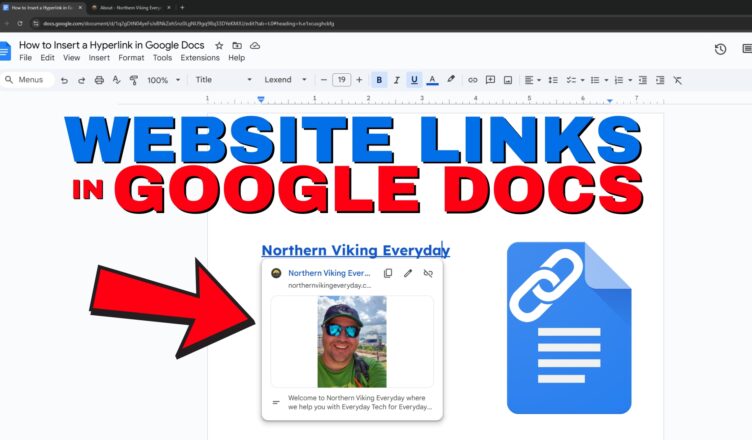Open the 100% zoom dropdown
Image resolution: width=752 pixels, height=440 pixels.
164,80
